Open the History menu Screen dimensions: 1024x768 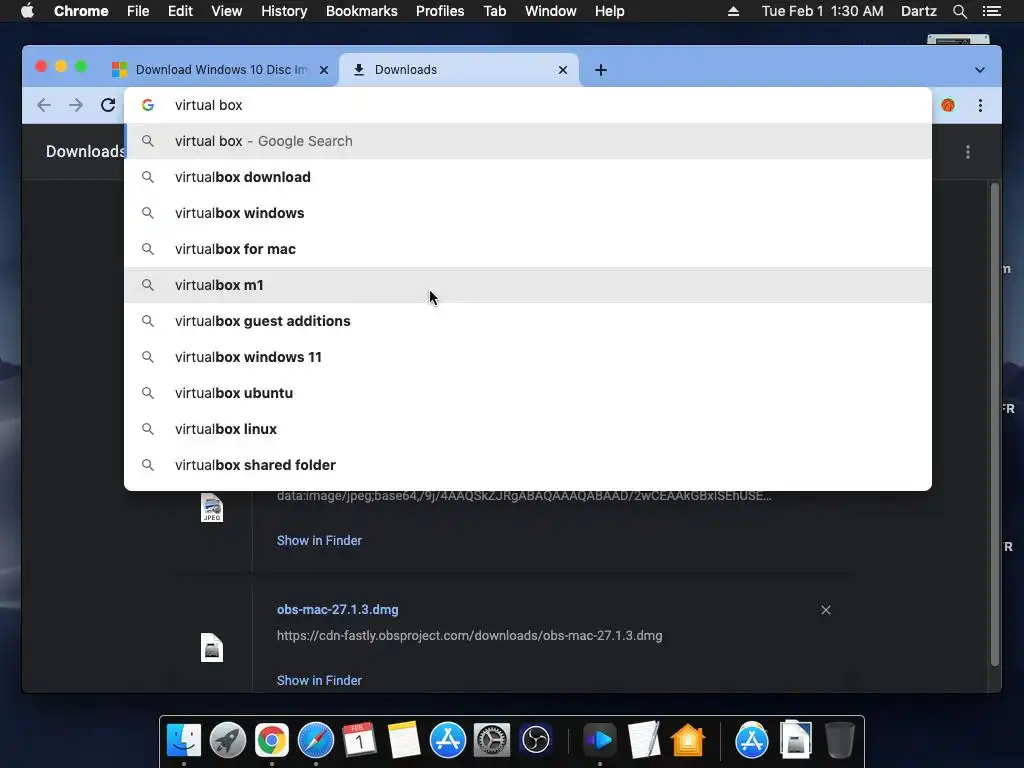284,11
